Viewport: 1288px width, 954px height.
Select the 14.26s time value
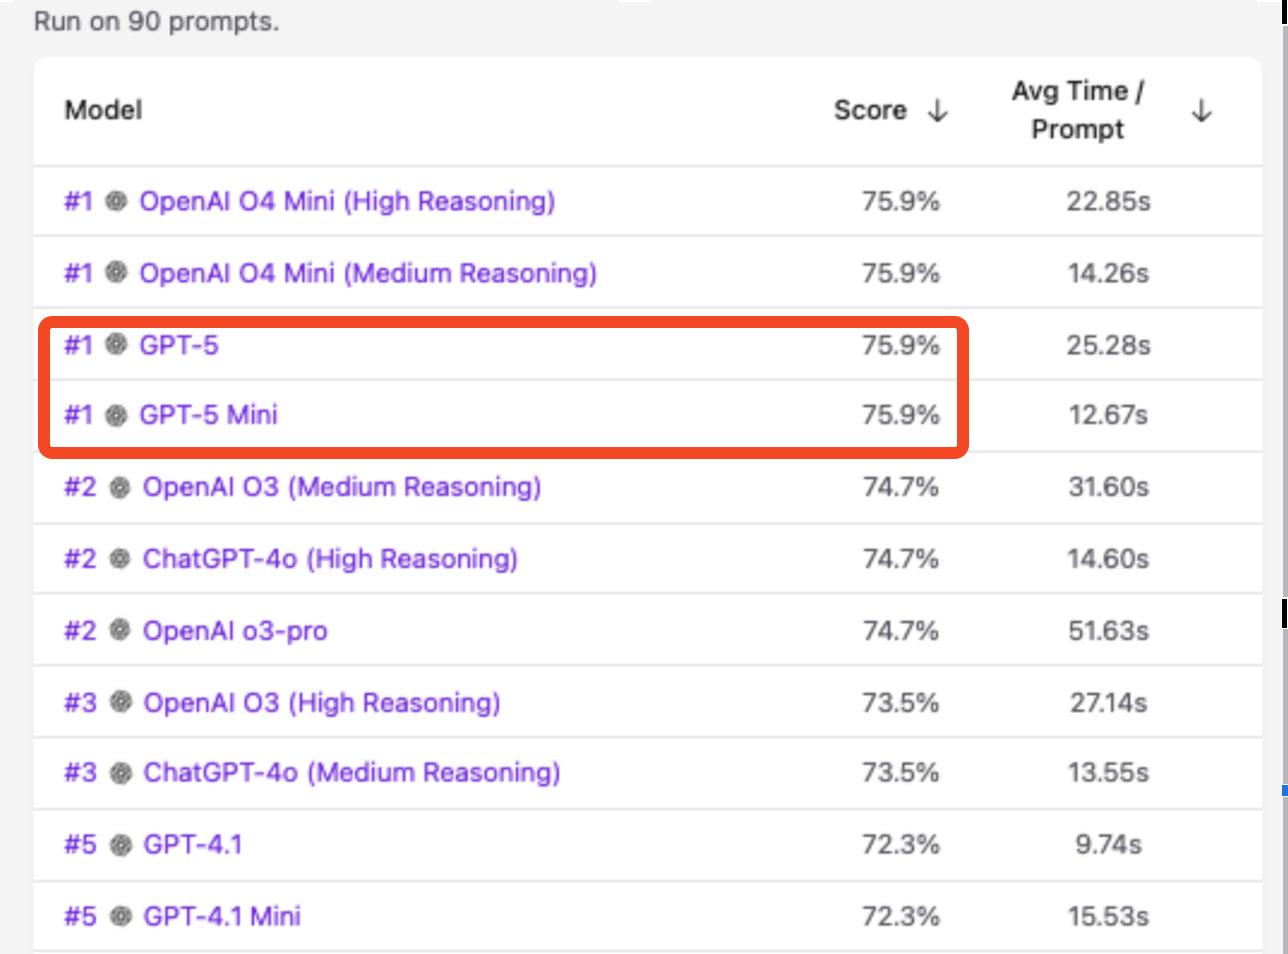[x=1108, y=273]
